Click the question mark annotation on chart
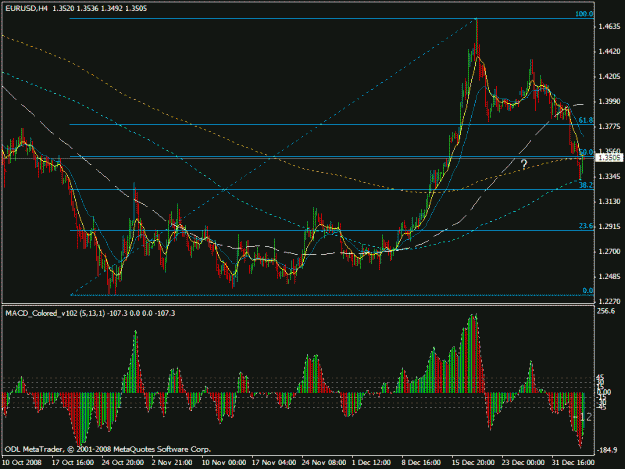 [x=524, y=164]
